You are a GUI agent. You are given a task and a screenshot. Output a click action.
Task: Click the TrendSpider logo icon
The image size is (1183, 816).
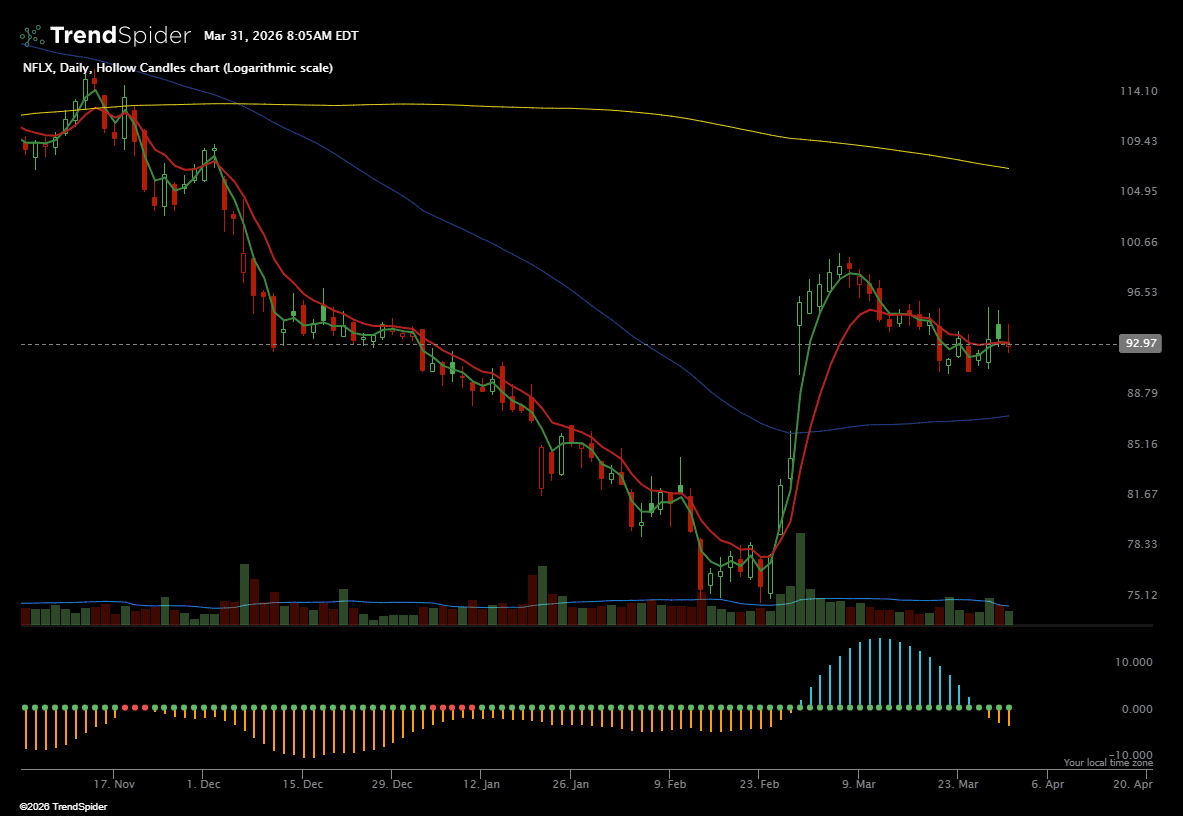(32, 36)
